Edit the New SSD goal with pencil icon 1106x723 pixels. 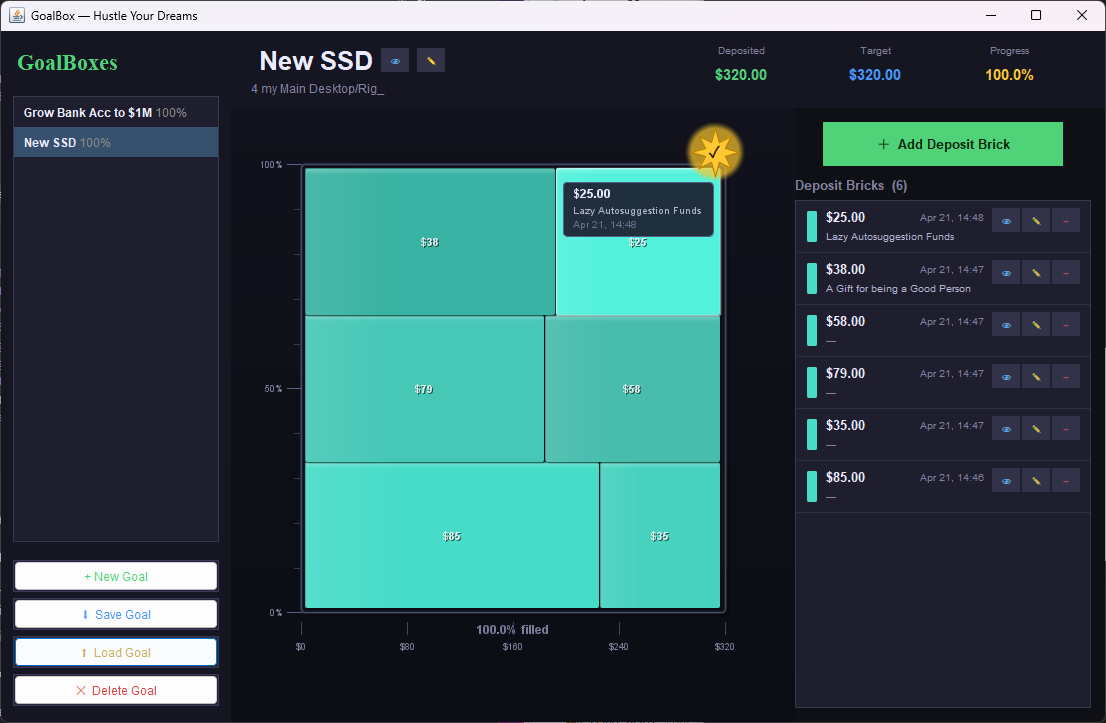click(431, 61)
